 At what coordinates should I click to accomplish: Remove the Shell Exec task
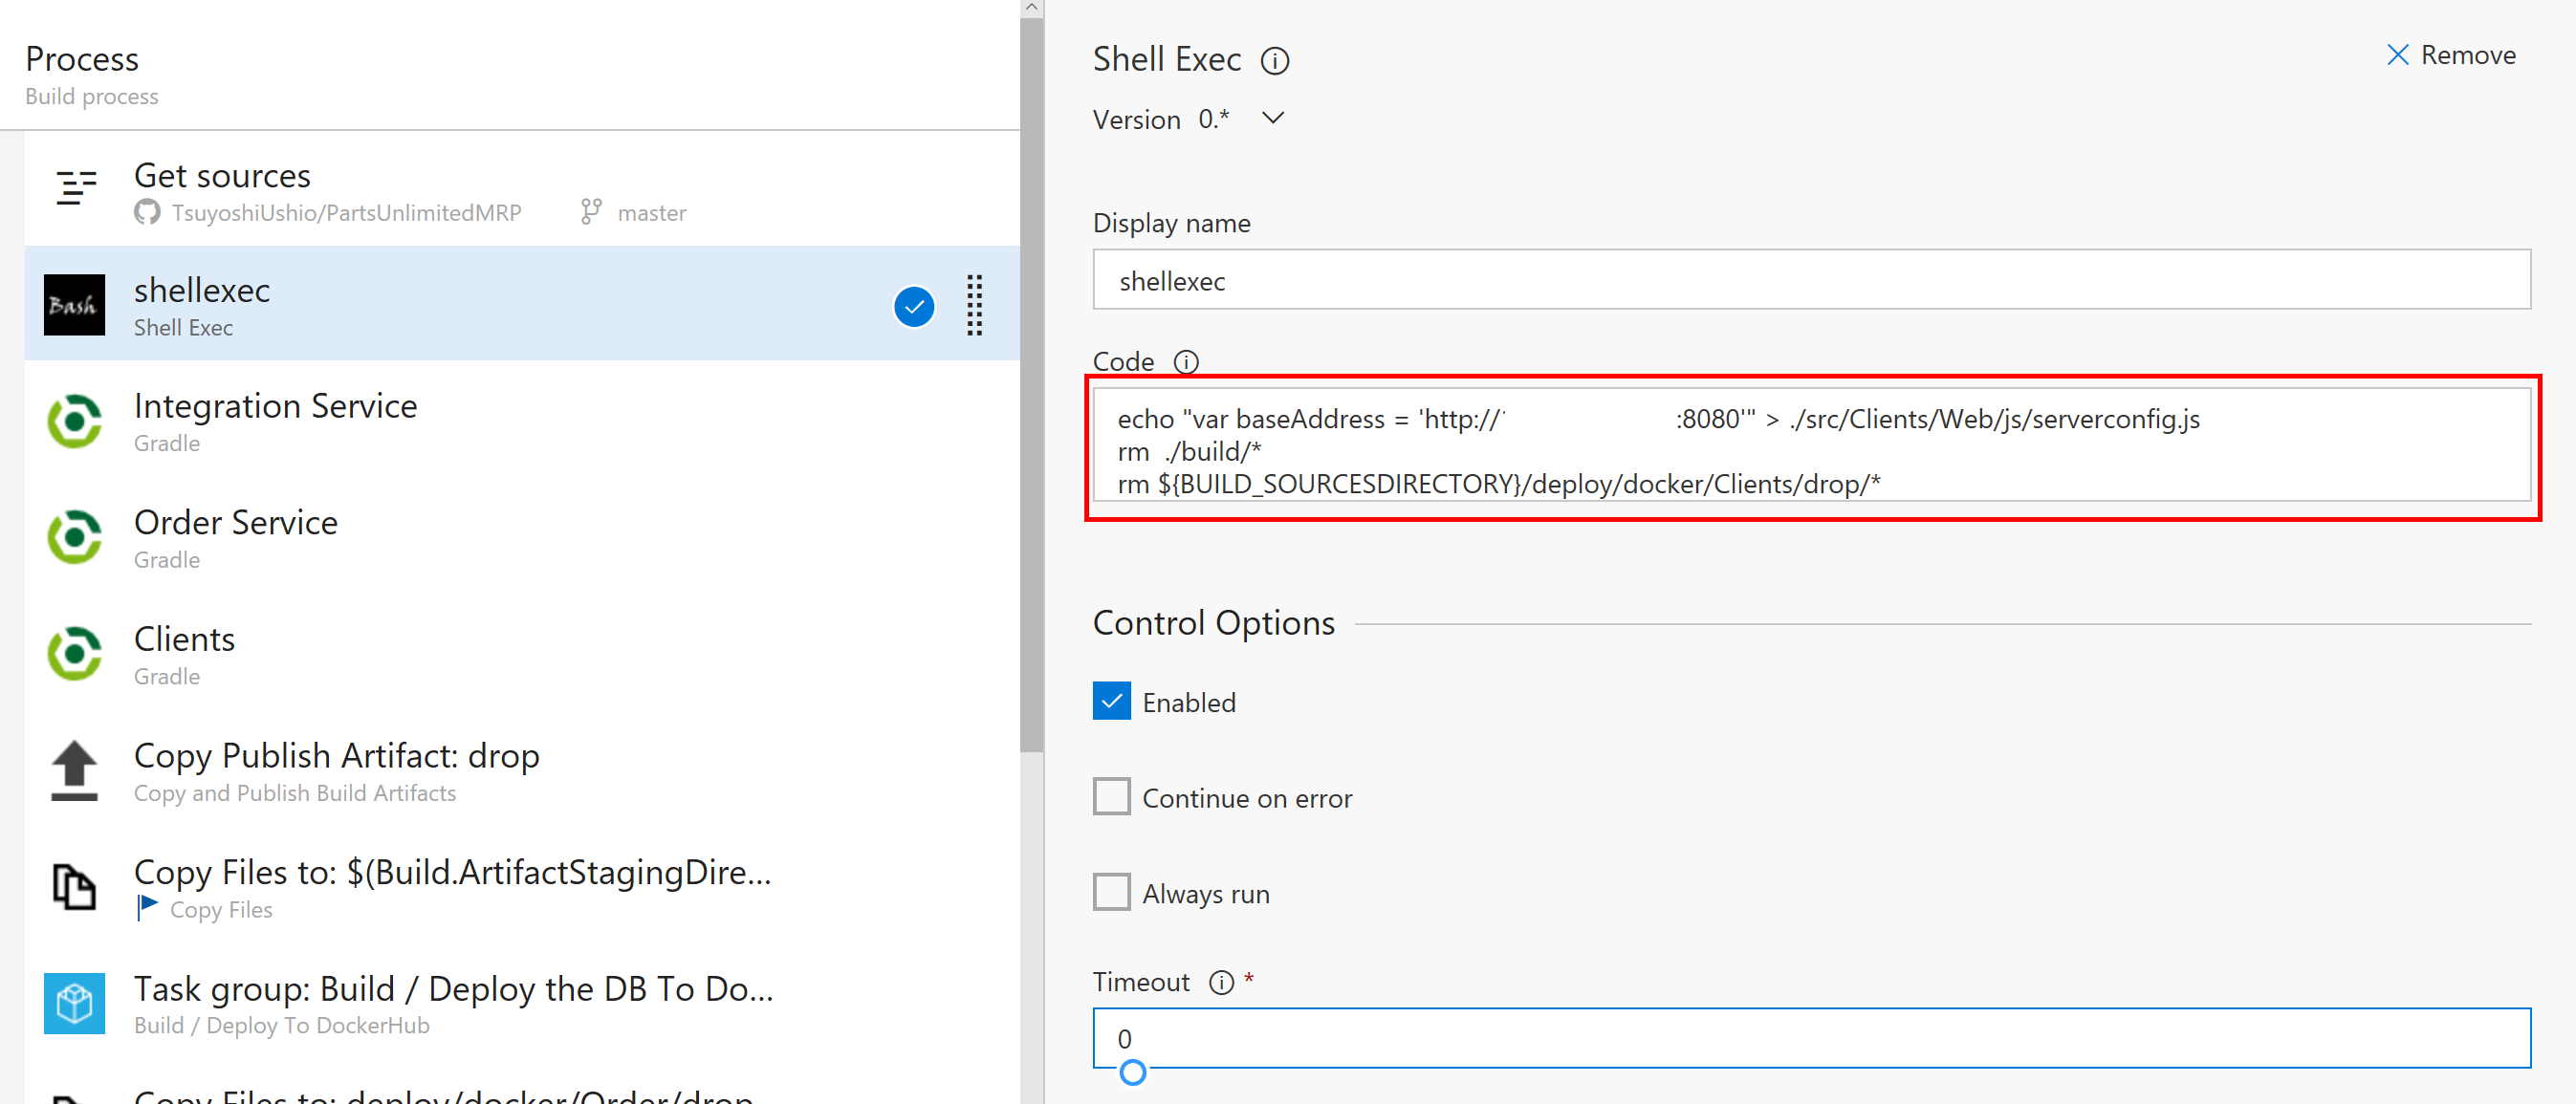[x=2450, y=55]
